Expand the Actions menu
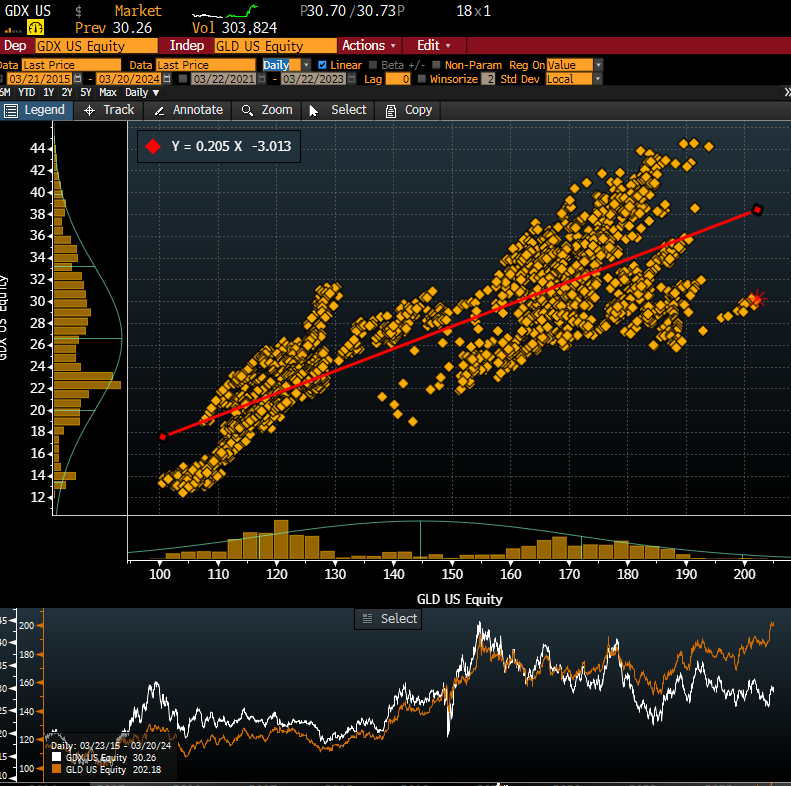Image resolution: width=791 pixels, height=786 pixels. pyautogui.click(x=369, y=45)
